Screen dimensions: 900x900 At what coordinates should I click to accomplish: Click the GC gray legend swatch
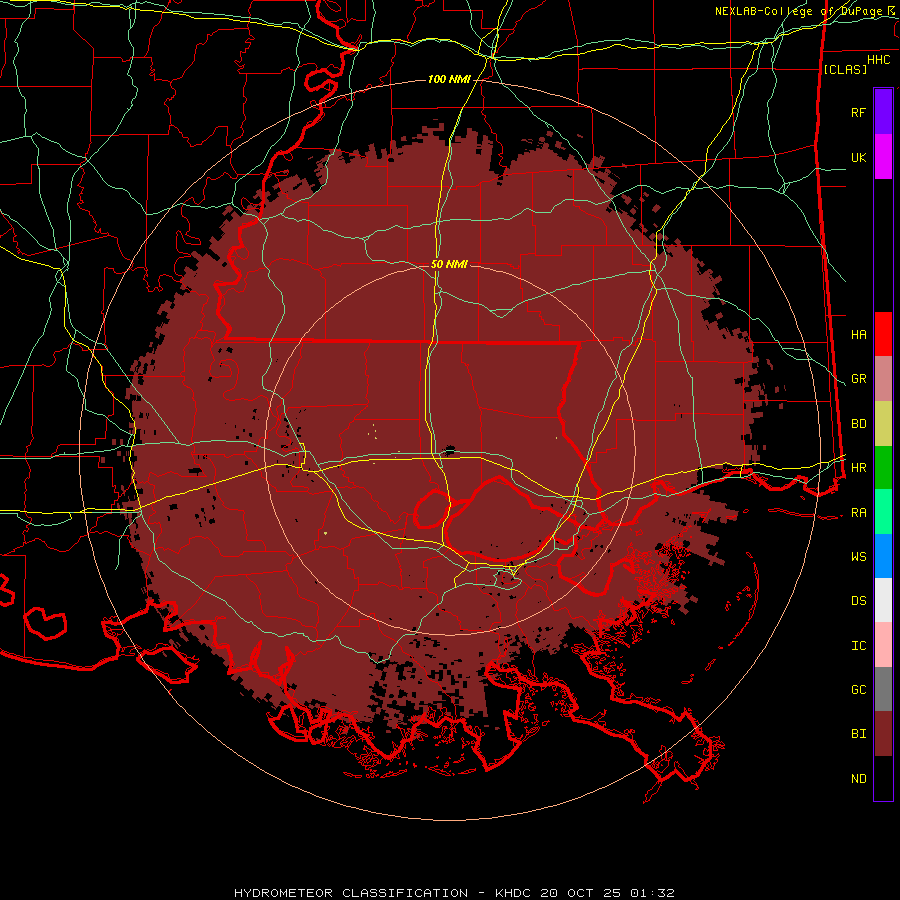point(883,689)
